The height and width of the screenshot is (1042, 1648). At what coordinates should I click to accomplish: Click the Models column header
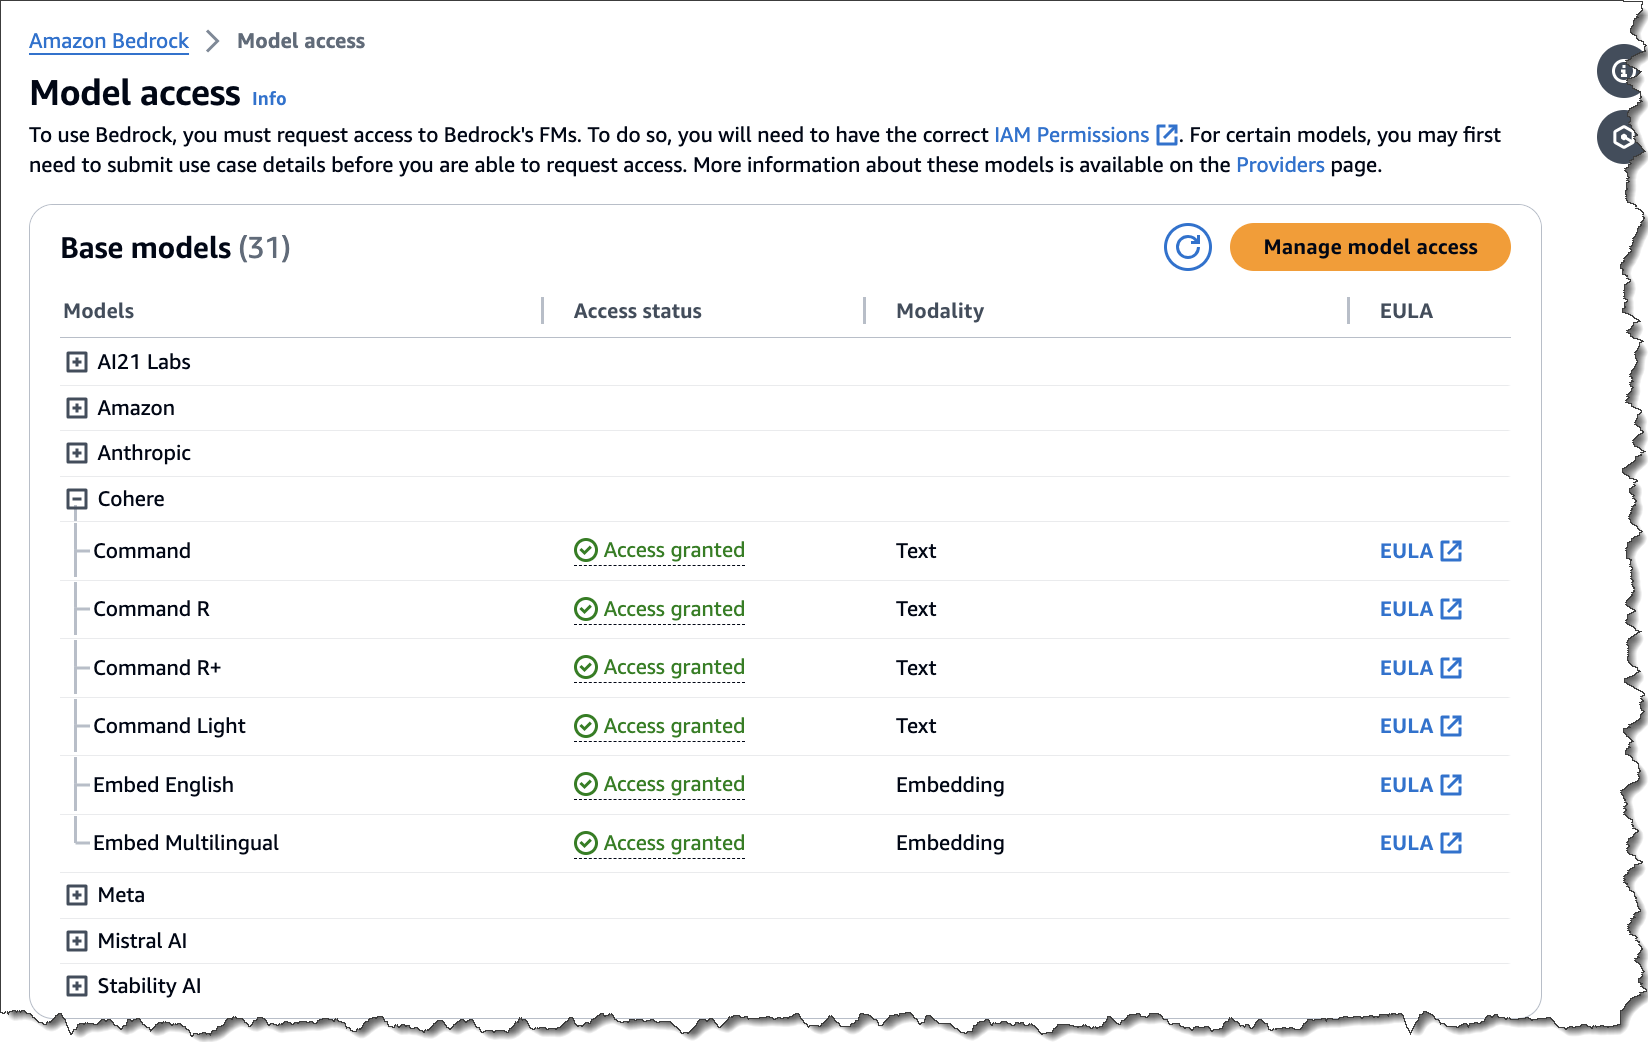click(99, 311)
